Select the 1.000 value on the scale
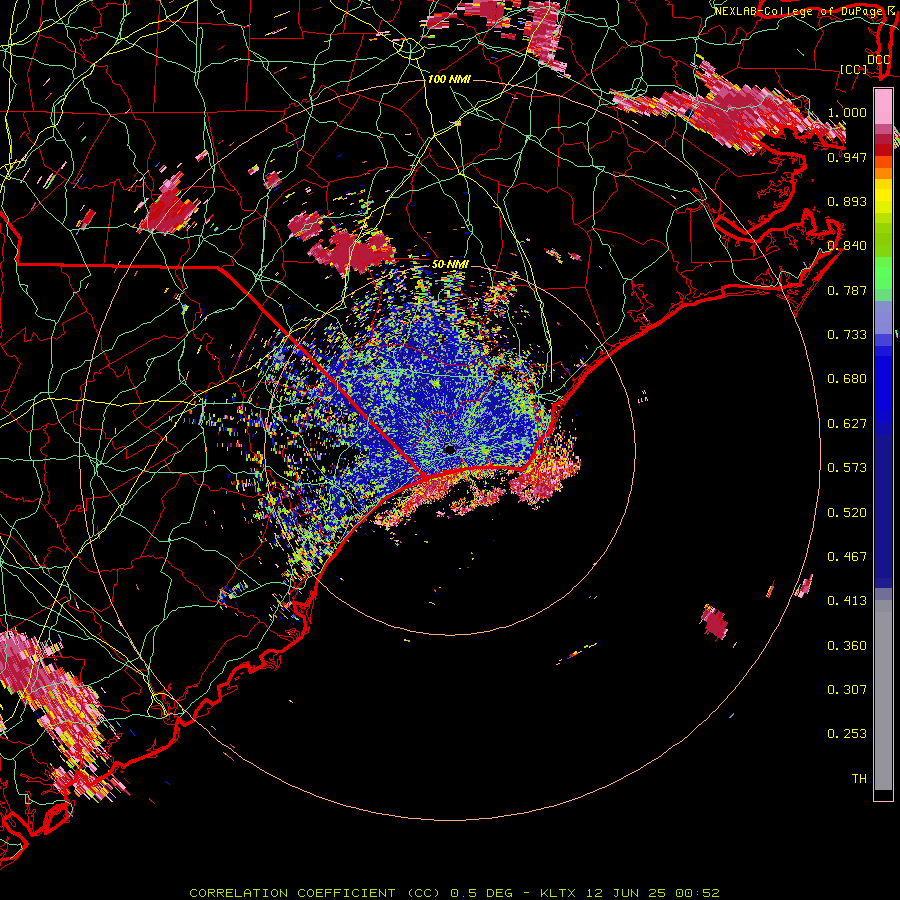The width and height of the screenshot is (900, 900). 847,112
